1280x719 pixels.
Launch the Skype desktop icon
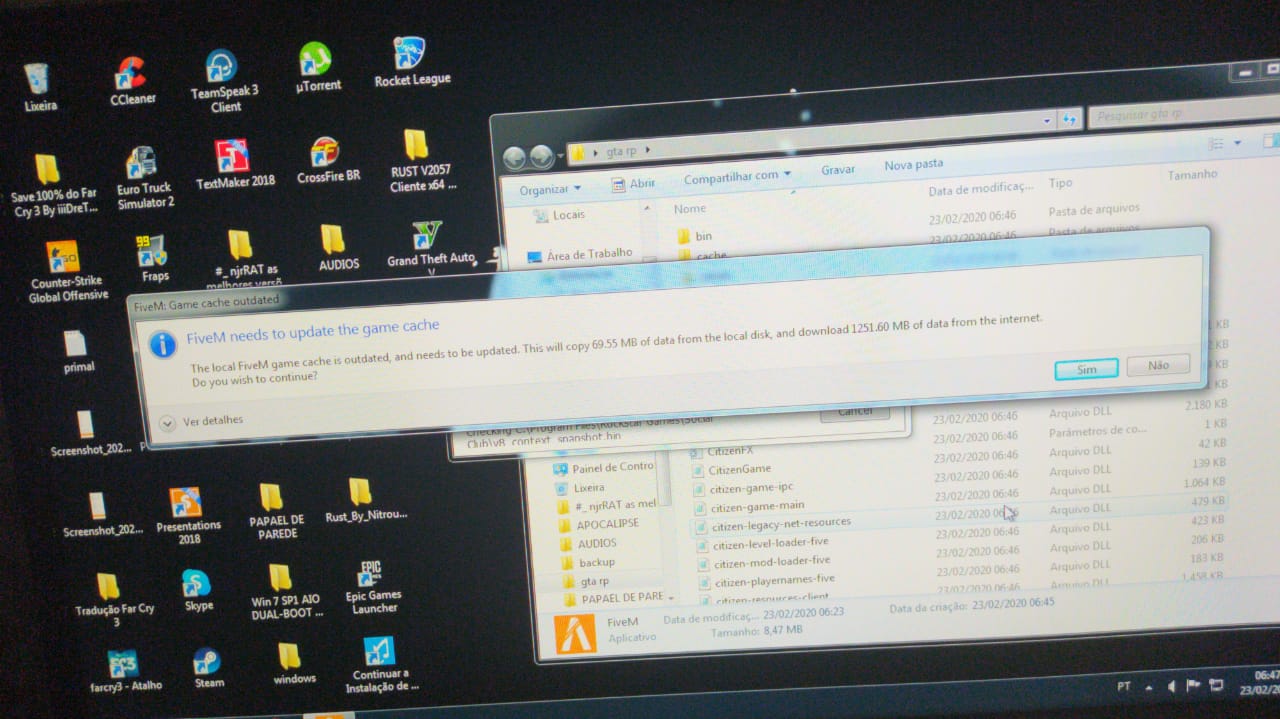pyautogui.click(x=198, y=590)
